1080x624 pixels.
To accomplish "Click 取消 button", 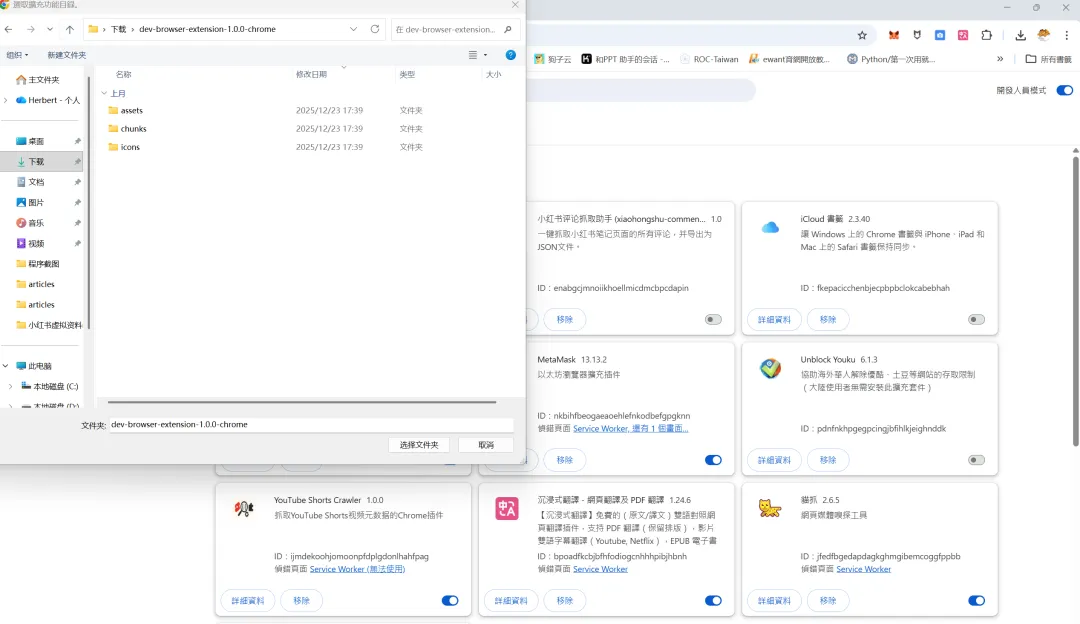I will point(486,445).
